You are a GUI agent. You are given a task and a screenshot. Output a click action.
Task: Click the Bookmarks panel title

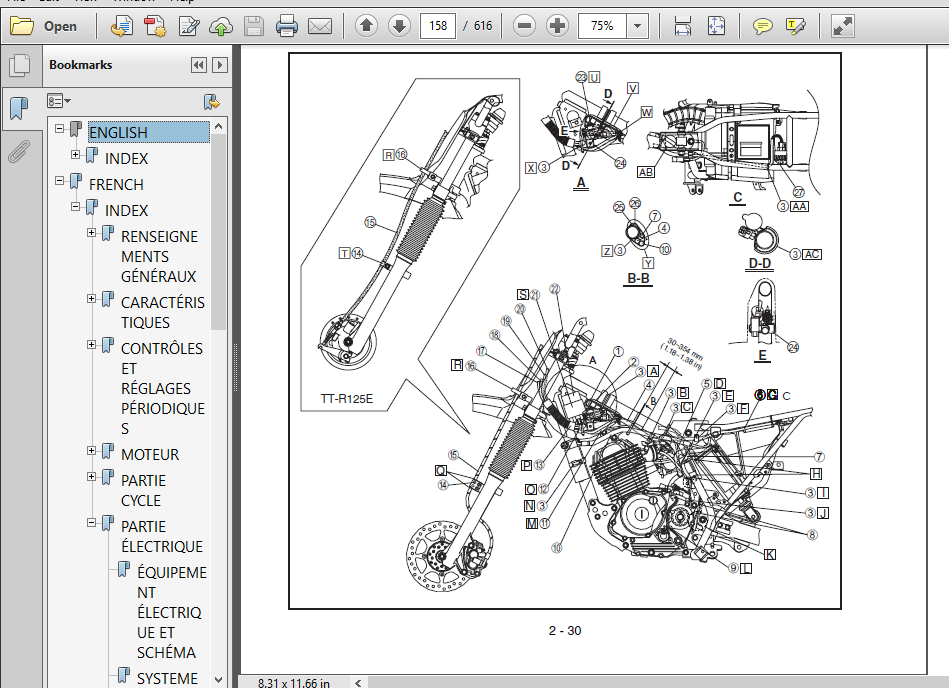(80, 65)
